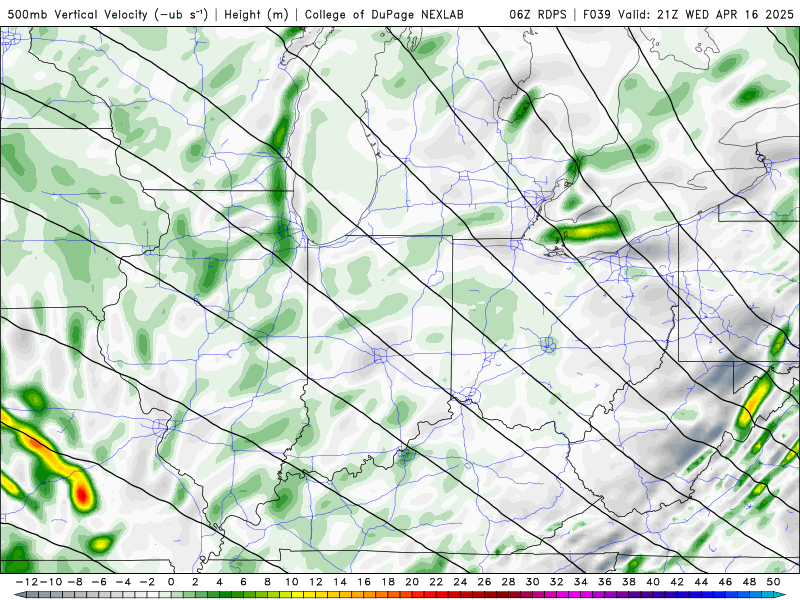Click the '30' value on the color scale
This screenshot has height=600, width=800.
(x=533, y=582)
